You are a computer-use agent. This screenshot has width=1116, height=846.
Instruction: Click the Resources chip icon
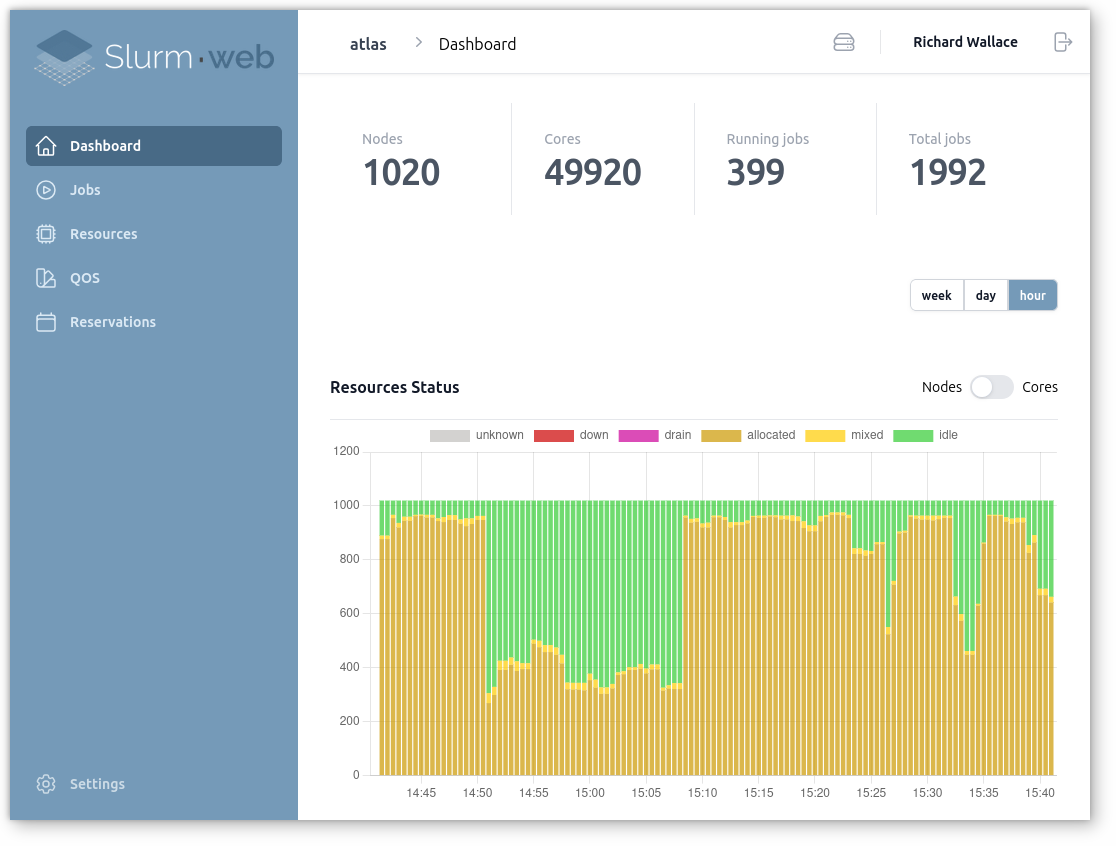pyautogui.click(x=46, y=234)
